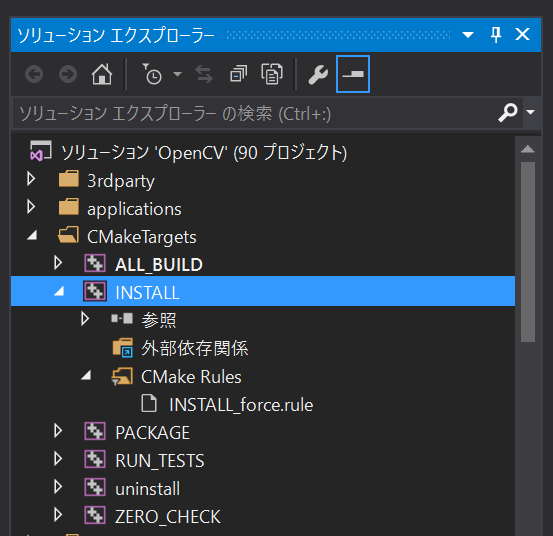Expand the ALL_BUILD project

click(58, 263)
